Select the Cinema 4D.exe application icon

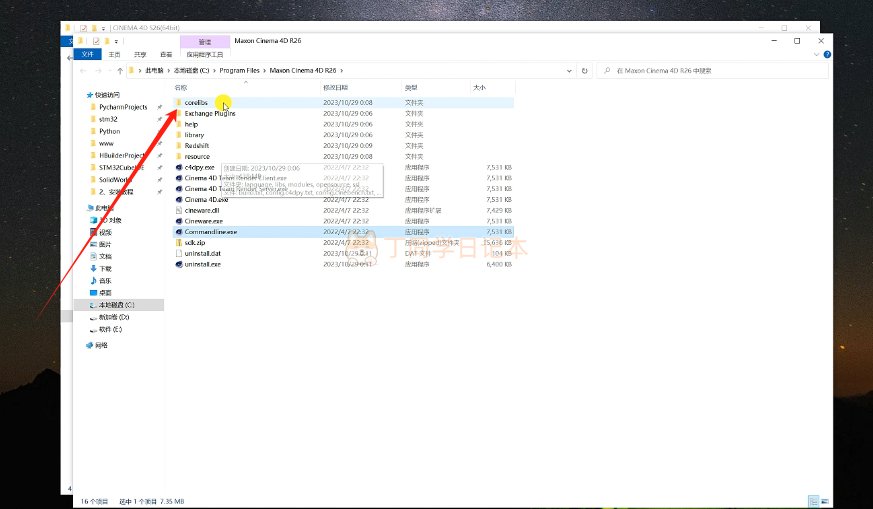coord(179,199)
